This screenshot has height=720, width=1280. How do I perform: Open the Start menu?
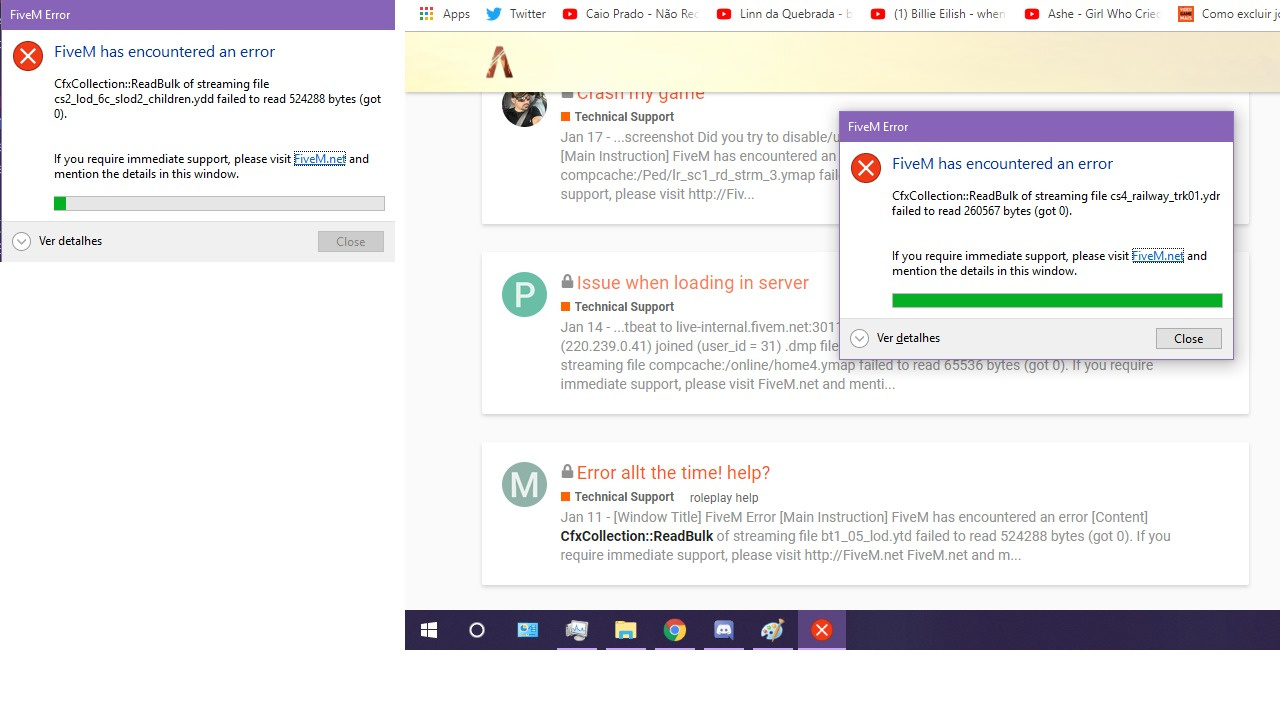coord(428,630)
